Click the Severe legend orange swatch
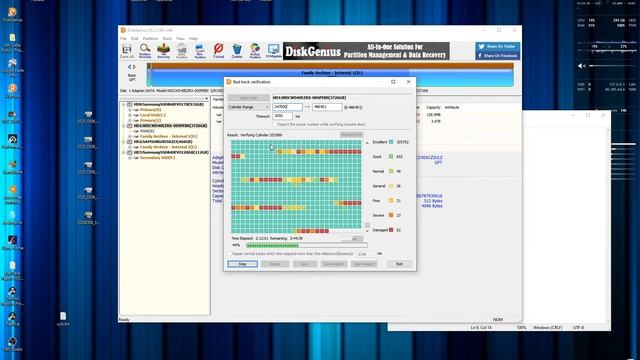The image size is (640, 360). 391,215
